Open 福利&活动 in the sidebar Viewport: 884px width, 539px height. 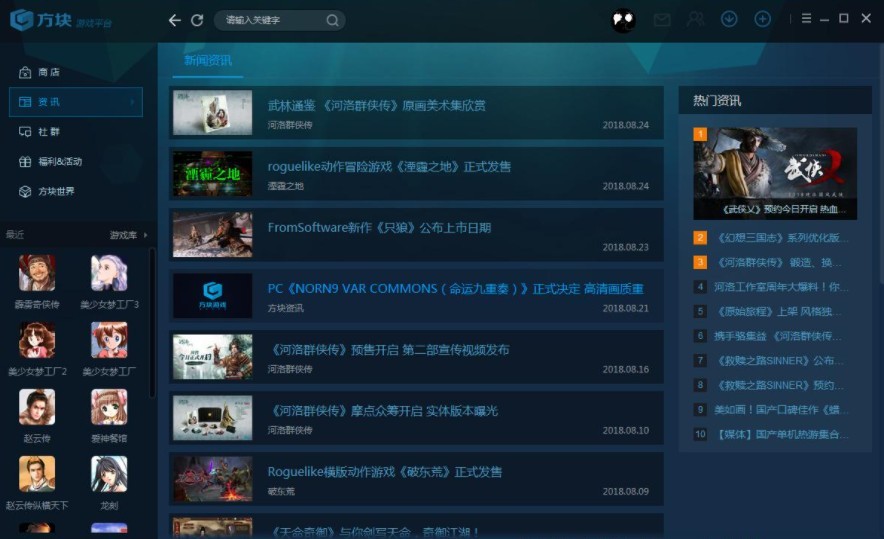click(59, 161)
